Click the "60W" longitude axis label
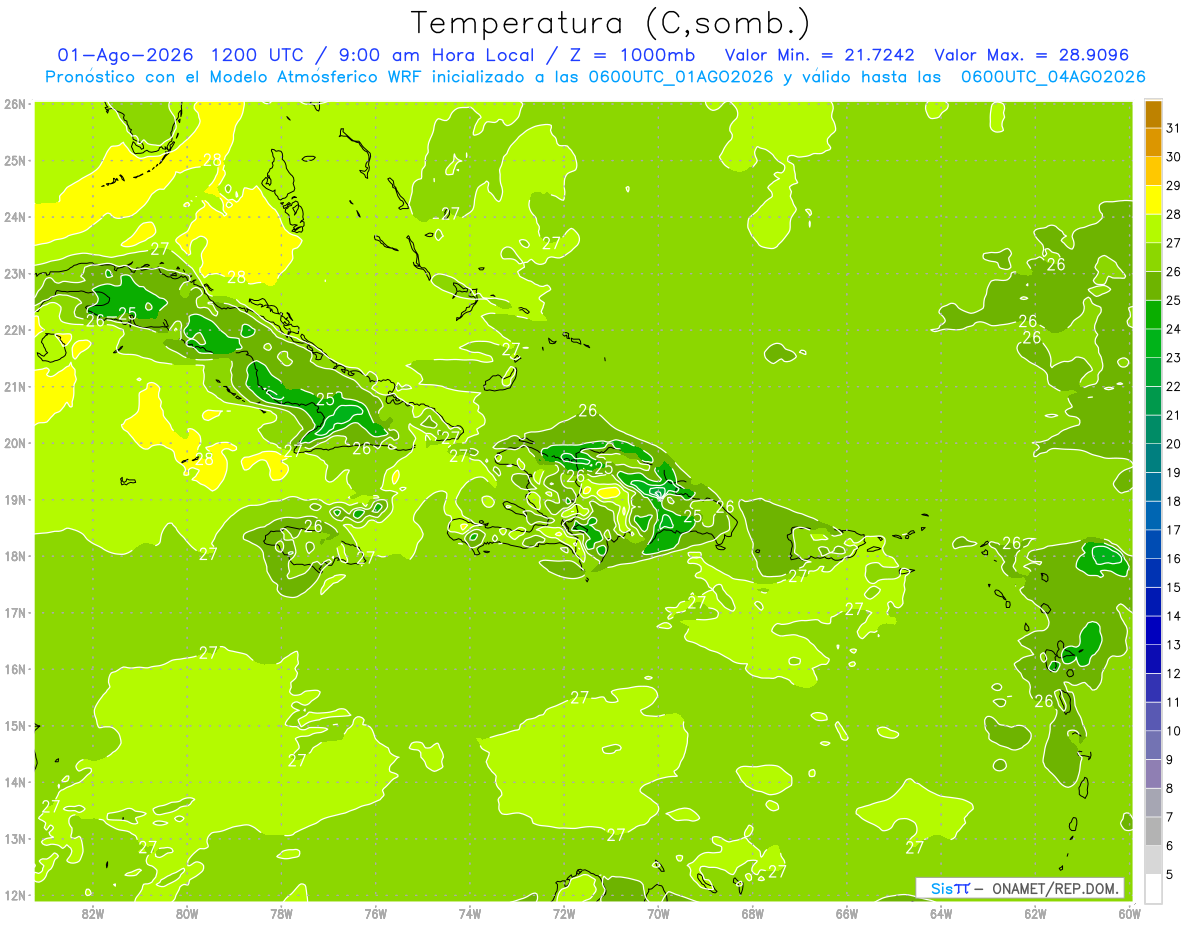This screenshot has width=1200, height=927. click(x=1129, y=914)
